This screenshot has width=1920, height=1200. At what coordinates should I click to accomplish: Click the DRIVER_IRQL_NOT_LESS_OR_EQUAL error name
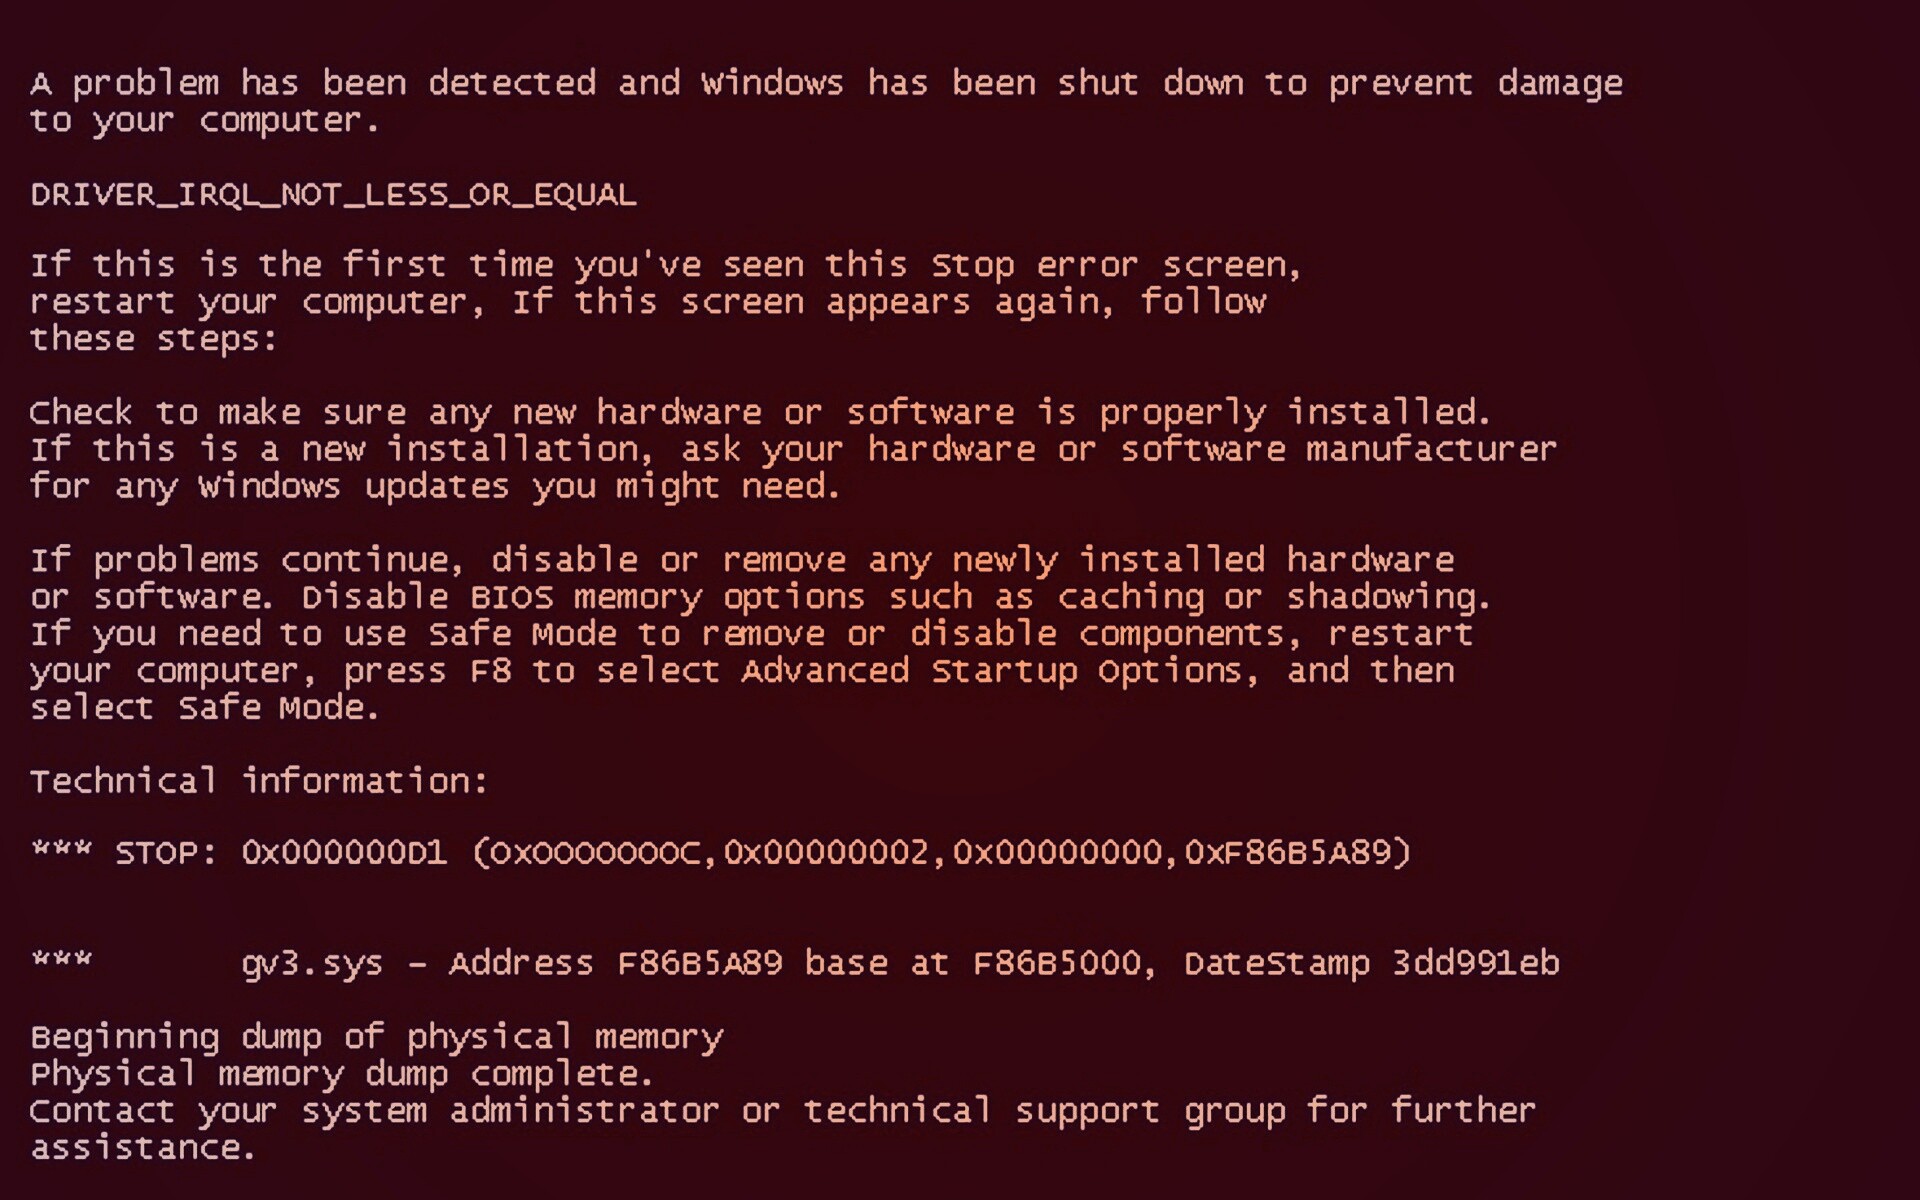[333, 194]
